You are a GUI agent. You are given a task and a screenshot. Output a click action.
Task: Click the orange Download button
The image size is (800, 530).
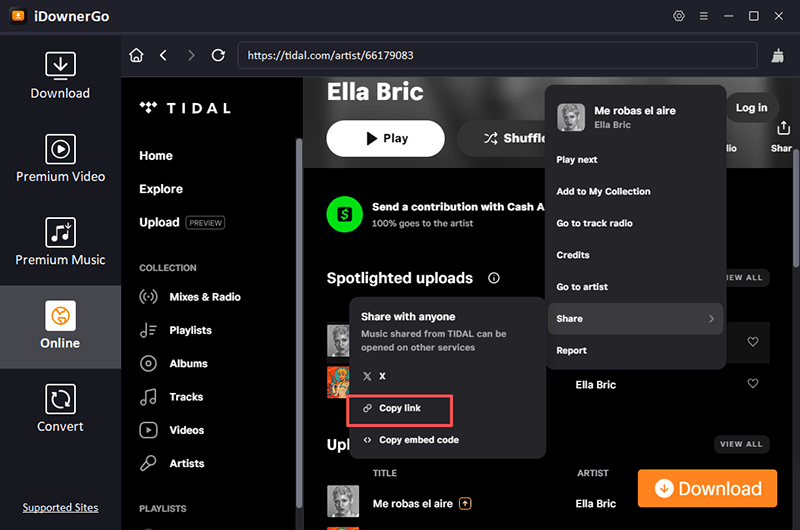pyautogui.click(x=707, y=488)
